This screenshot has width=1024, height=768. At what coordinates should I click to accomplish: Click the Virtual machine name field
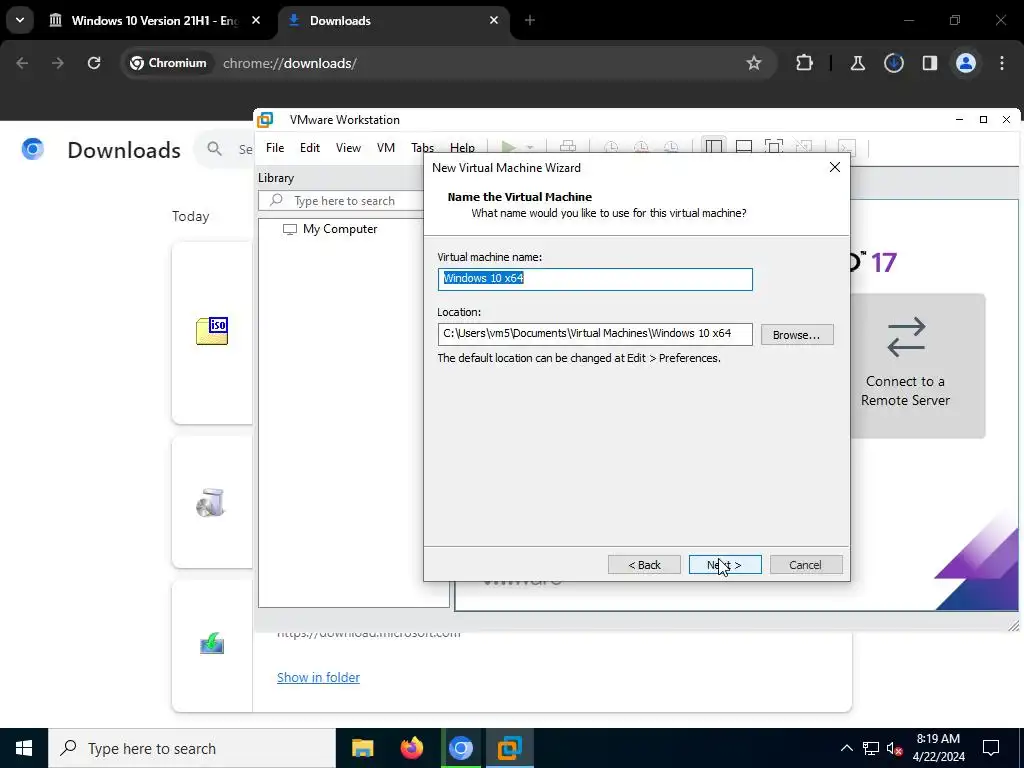pyautogui.click(x=595, y=279)
